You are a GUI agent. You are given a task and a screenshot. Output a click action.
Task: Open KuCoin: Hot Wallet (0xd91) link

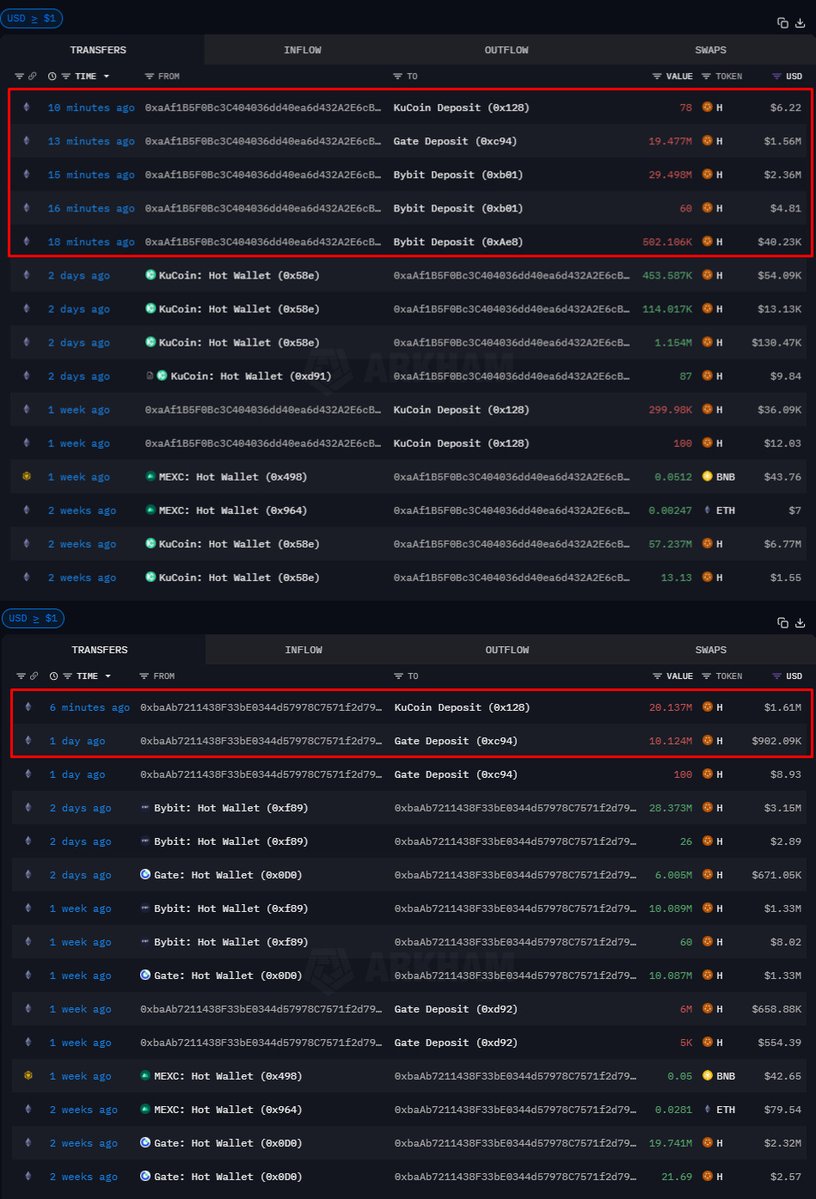click(251, 376)
